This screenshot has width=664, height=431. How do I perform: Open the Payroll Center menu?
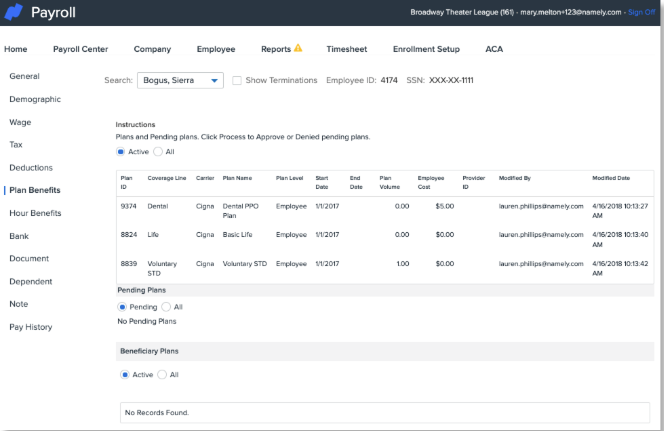(x=80, y=49)
